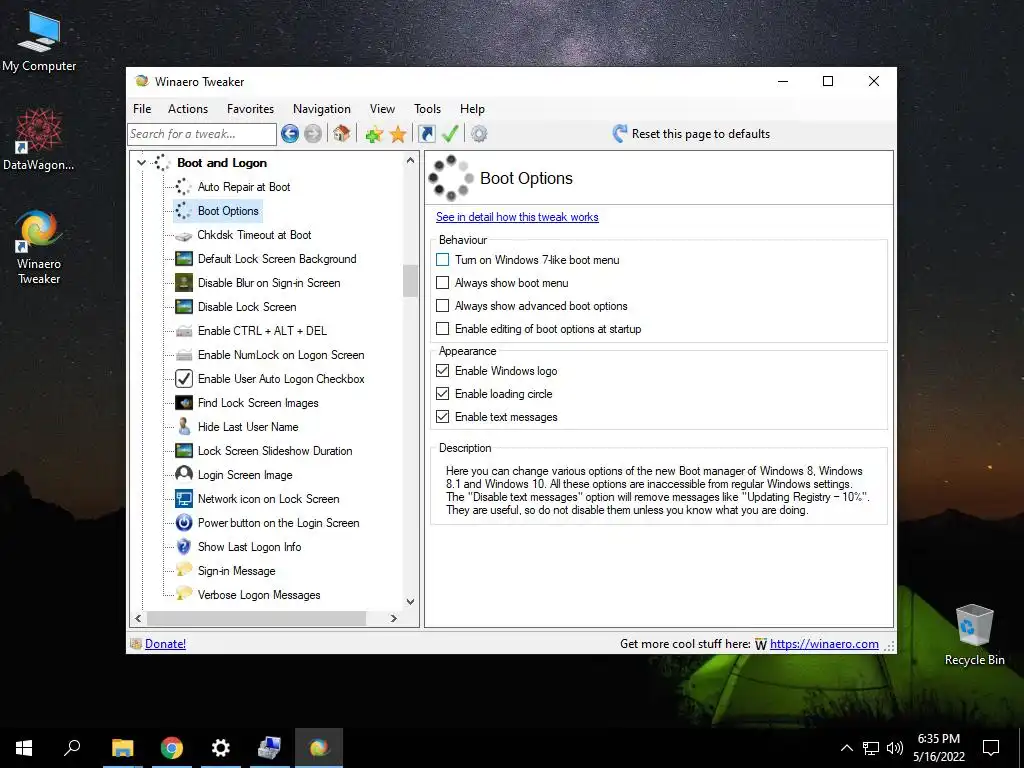Click the Find Lock Screen Images icon
Viewport: 1024px width, 768px height.
pyautogui.click(x=184, y=403)
